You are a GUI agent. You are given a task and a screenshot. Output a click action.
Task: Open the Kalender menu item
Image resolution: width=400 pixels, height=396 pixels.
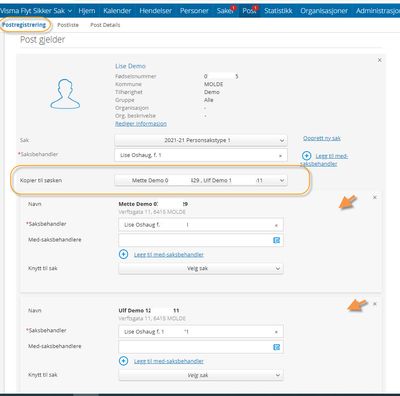click(x=117, y=11)
